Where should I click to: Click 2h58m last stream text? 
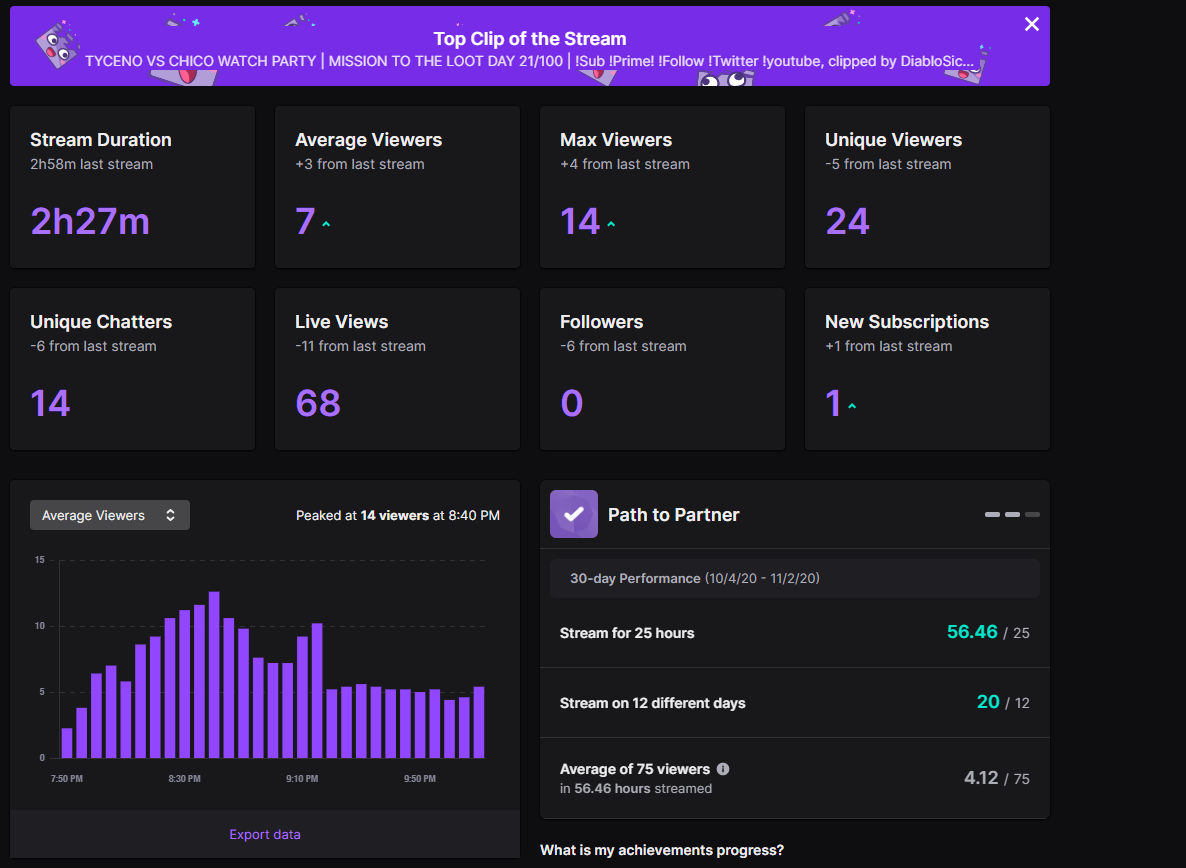[92, 164]
